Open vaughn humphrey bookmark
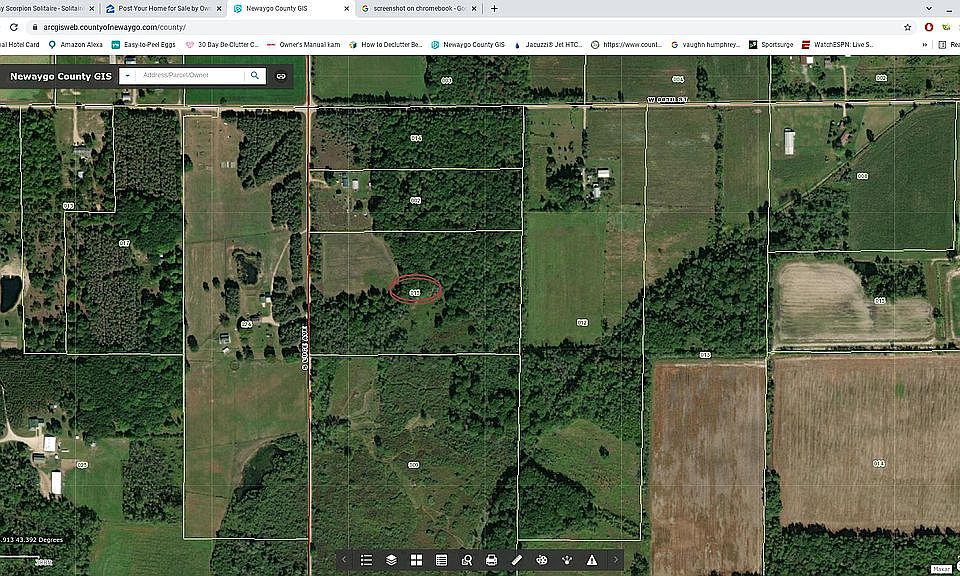Image resolution: width=960 pixels, height=576 pixels. tap(705, 45)
